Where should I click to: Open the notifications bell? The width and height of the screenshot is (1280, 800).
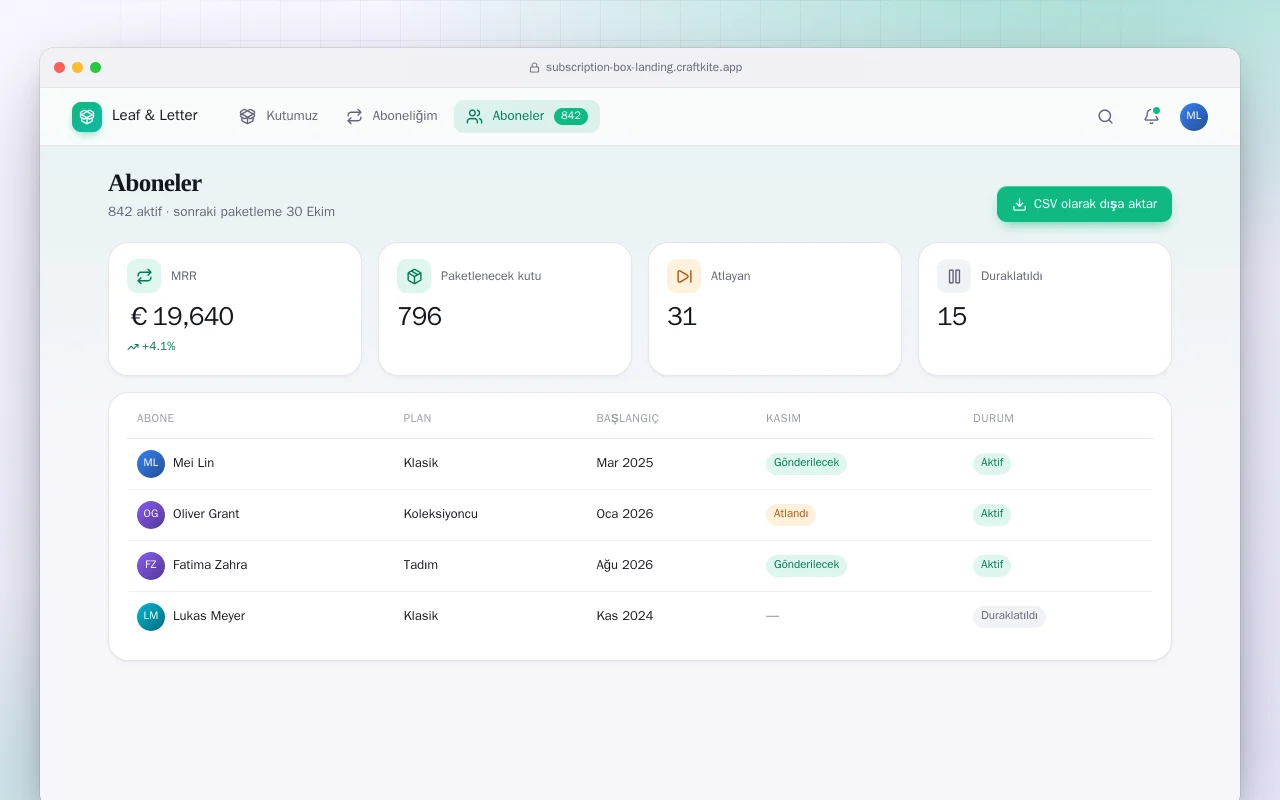(1151, 116)
